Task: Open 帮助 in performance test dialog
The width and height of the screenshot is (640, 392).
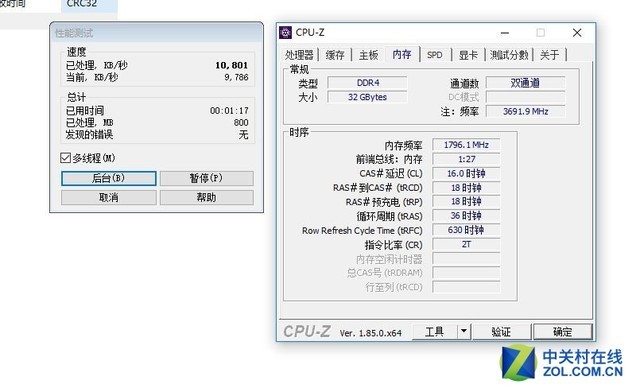Action: pos(207,198)
